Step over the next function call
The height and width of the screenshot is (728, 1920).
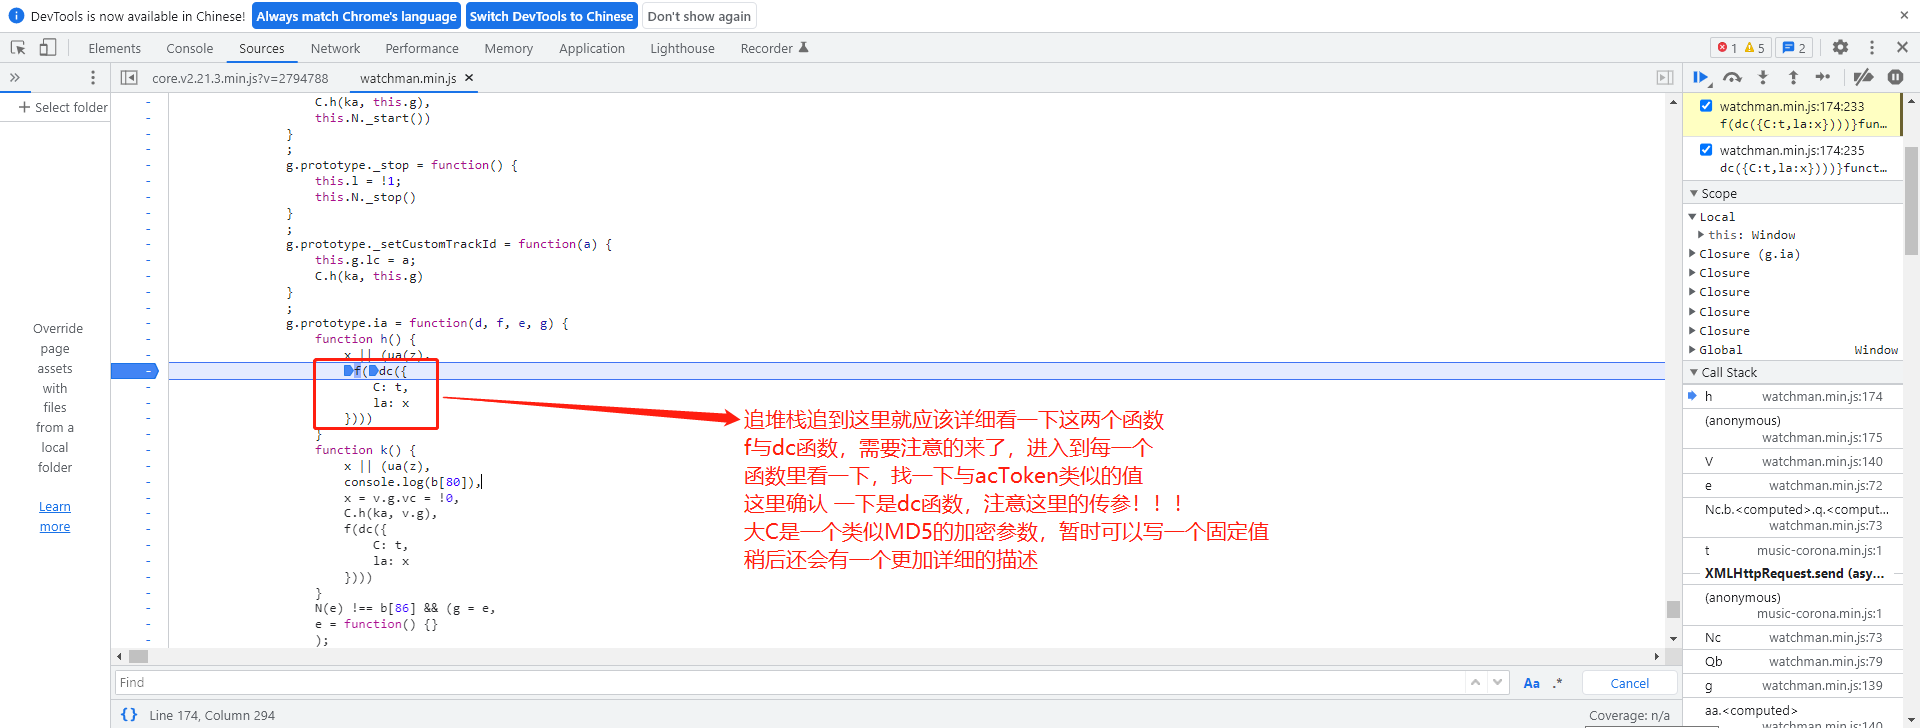pyautogui.click(x=1732, y=77)
